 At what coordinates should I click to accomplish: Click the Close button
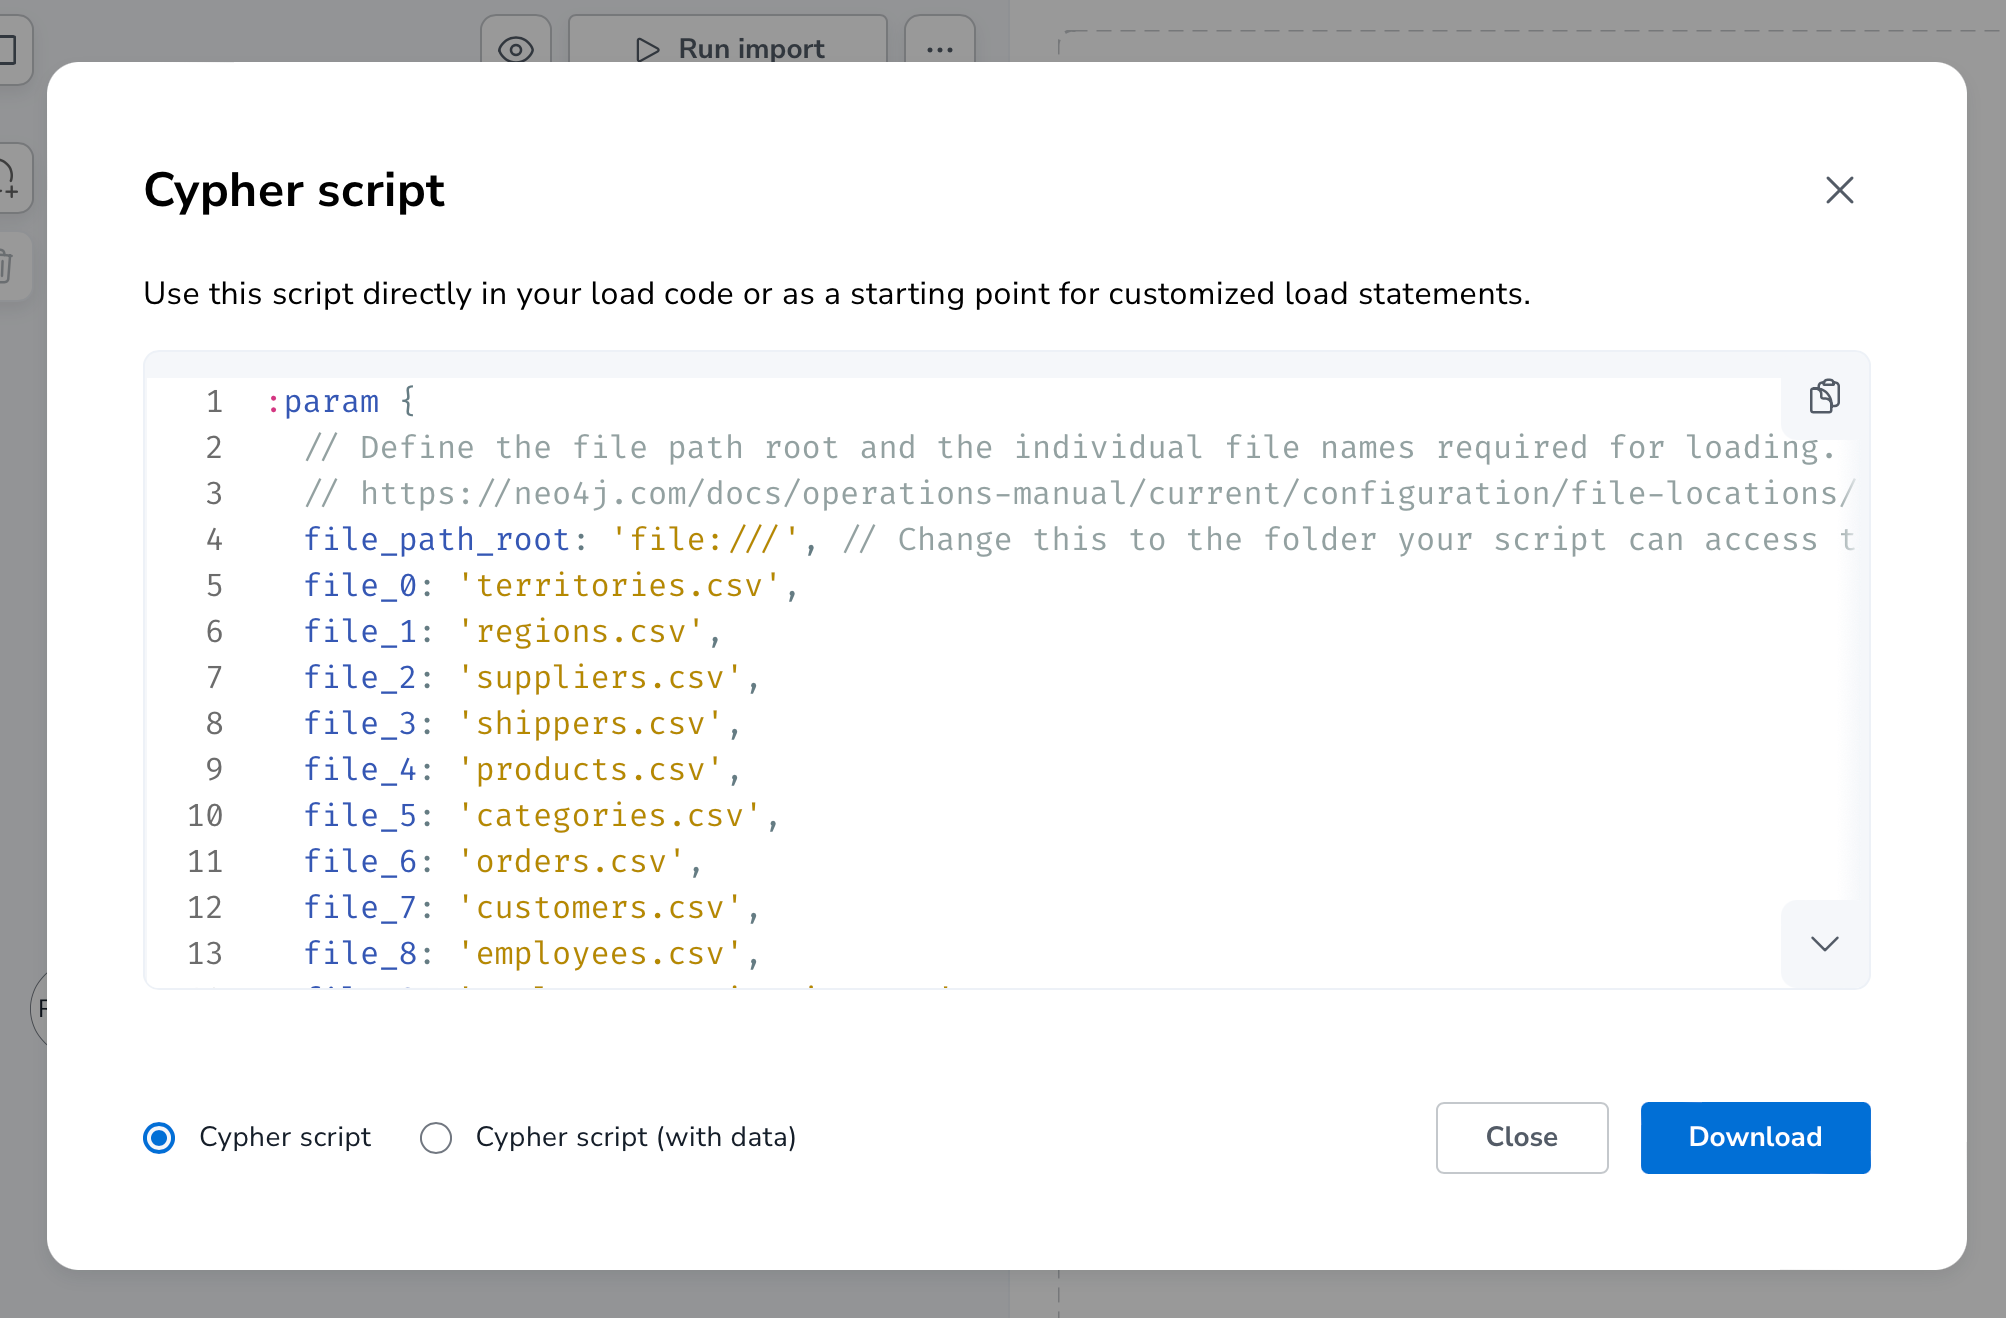(x=1521, y=1137)
